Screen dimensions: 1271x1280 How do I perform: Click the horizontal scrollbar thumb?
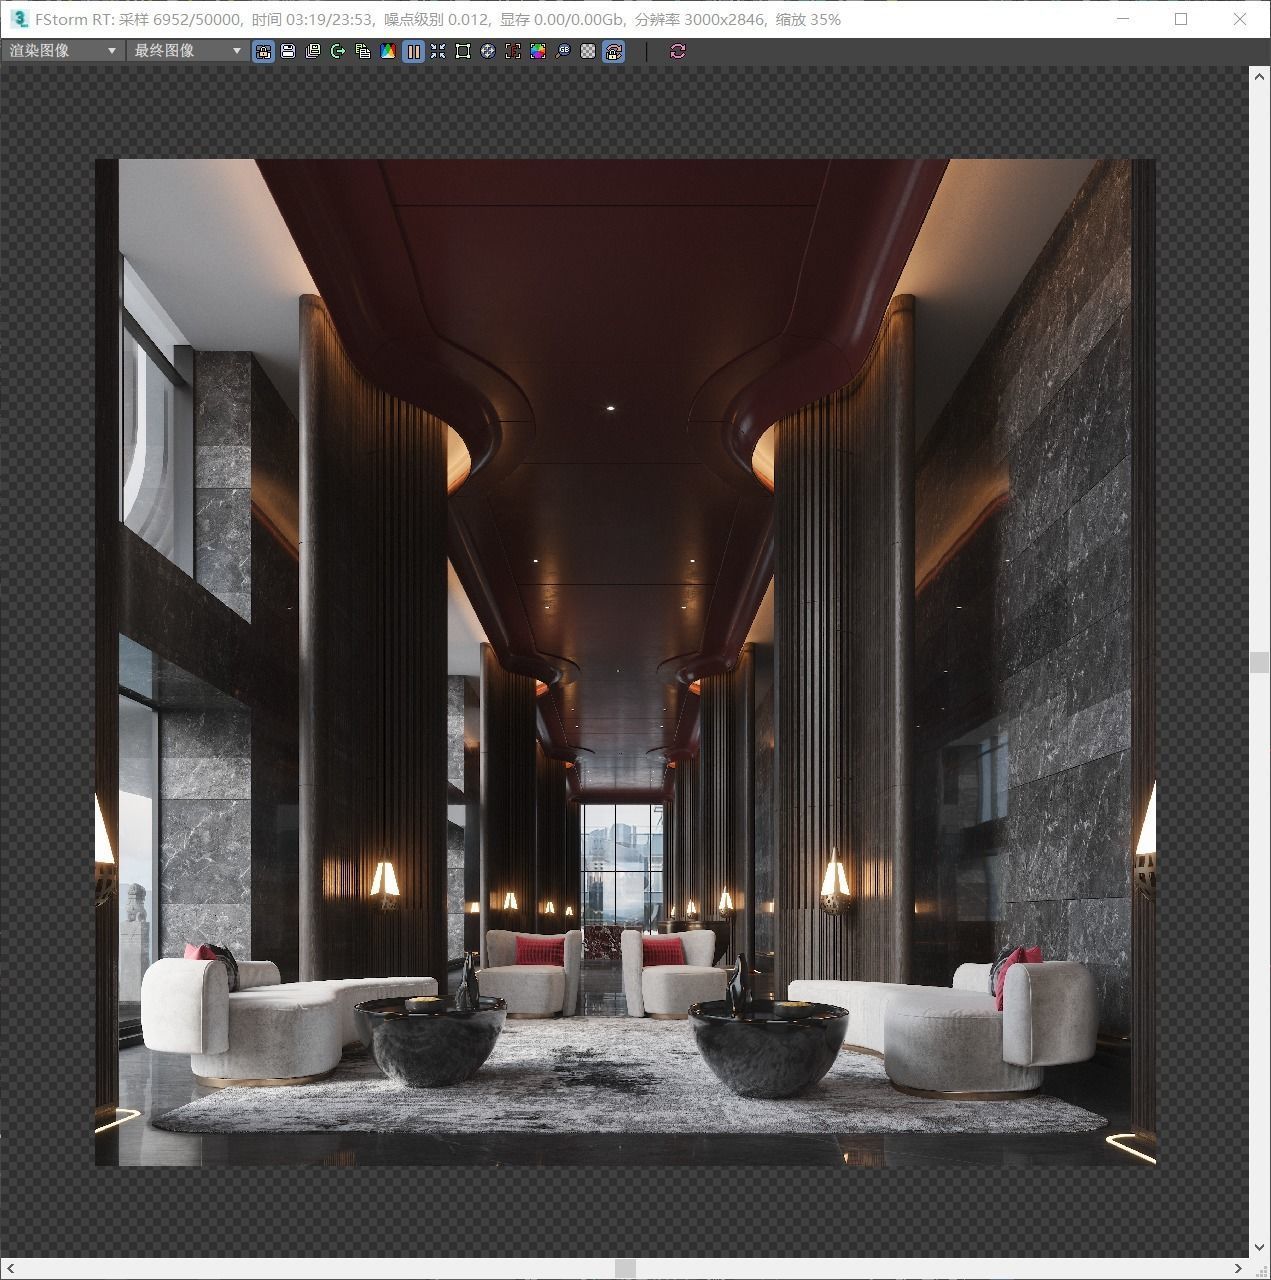click(x=625, y=1269)
